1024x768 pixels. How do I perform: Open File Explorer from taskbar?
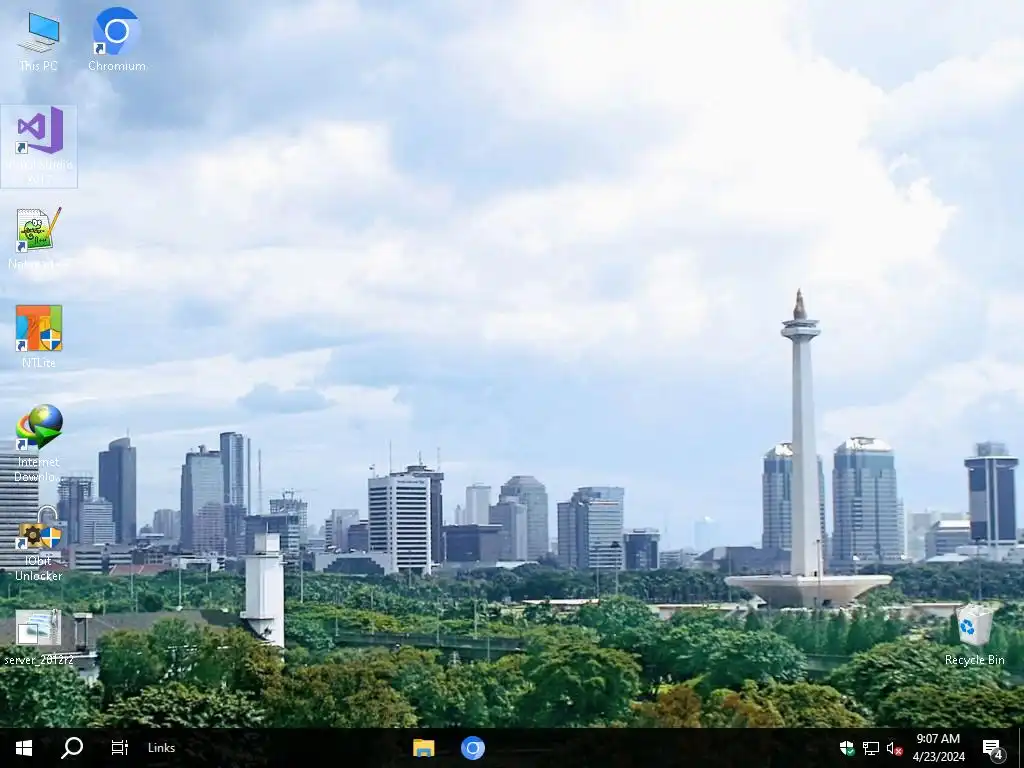click(x=424, y=748)
